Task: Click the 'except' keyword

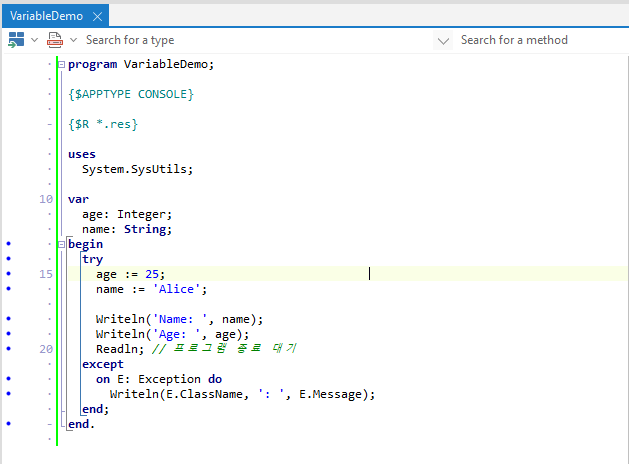Action: point(103,365)
